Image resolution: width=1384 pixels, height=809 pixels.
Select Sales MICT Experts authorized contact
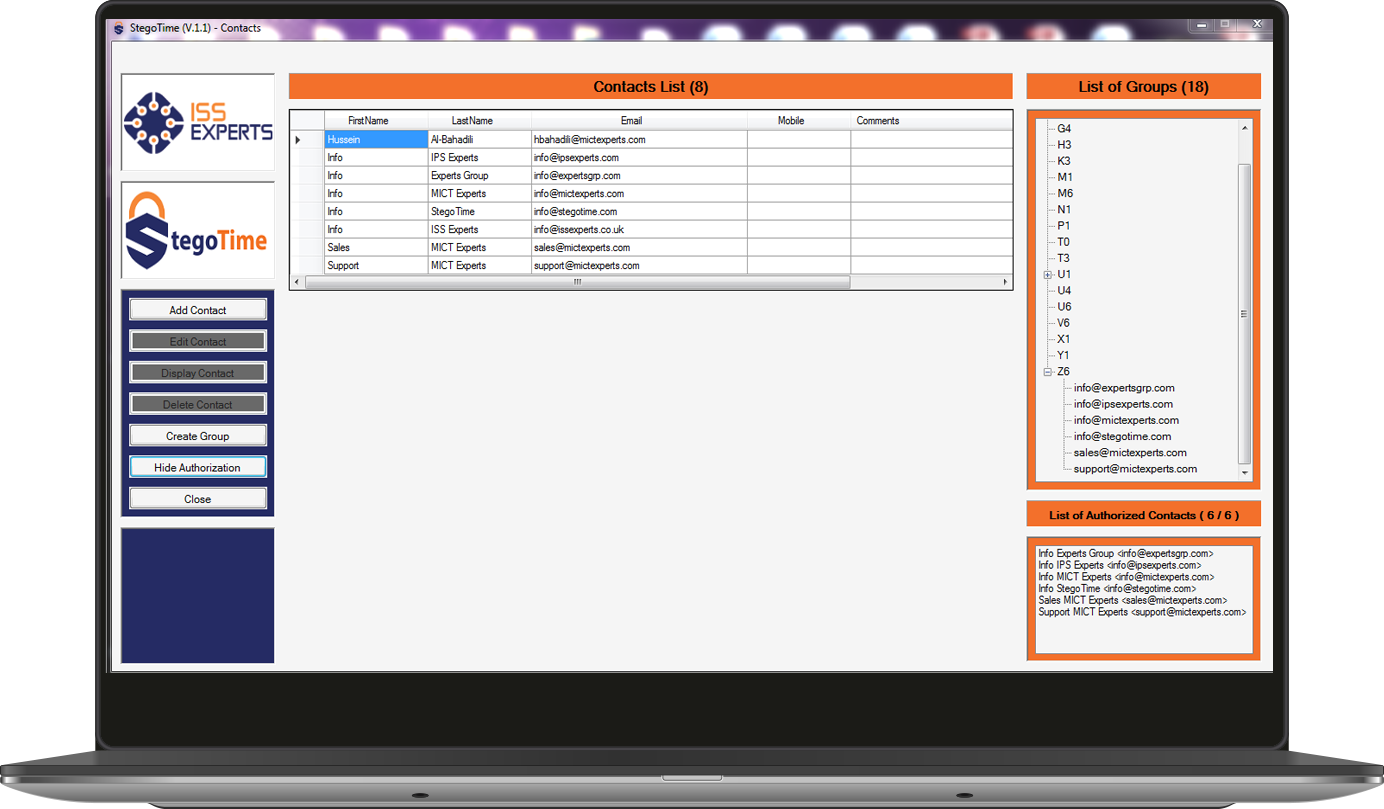point(1132,601)
